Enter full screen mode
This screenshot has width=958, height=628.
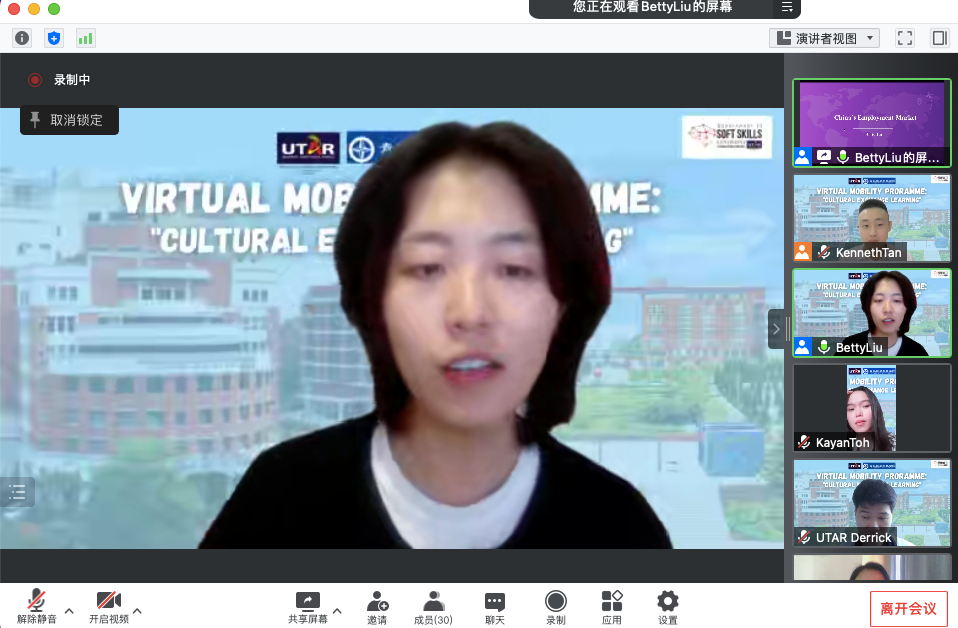[x=905, y=38]
